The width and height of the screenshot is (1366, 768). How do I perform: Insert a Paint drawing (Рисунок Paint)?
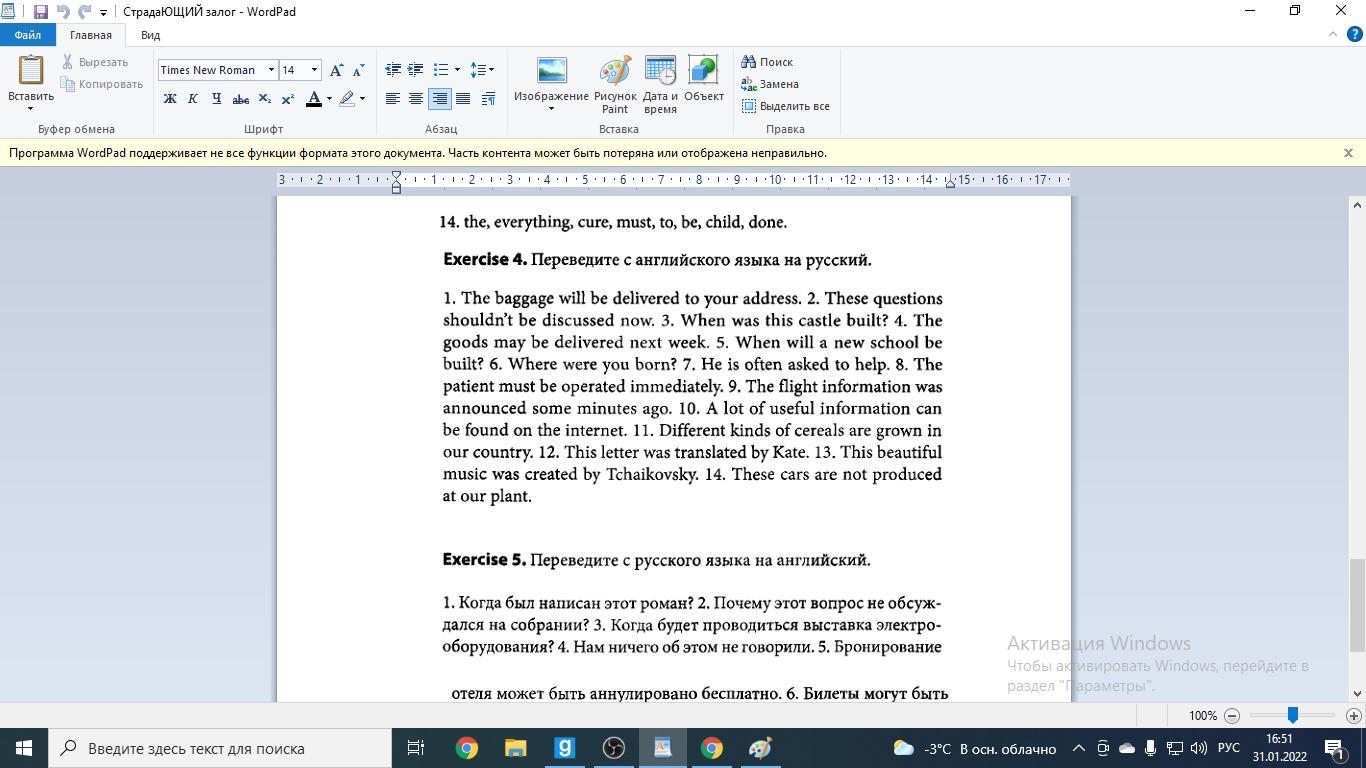(x=615, y=84)
